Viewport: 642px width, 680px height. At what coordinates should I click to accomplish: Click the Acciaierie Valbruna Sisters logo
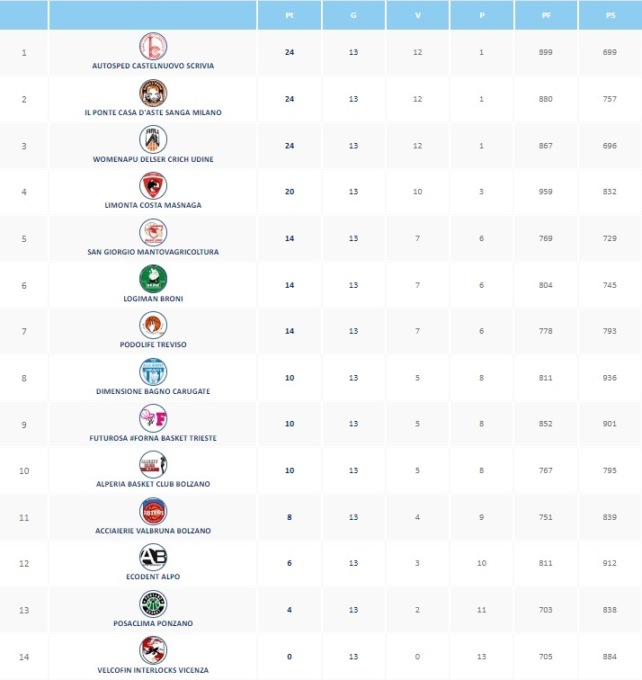tap(153, 511)
